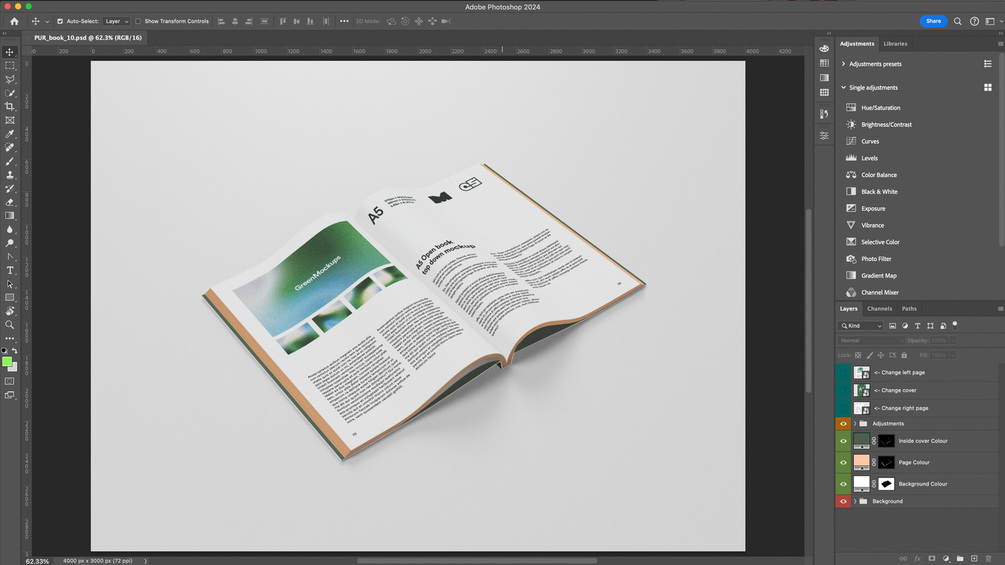Viewport: 1005px width, 565px height.
Task: Expand the Adjustments layer group
Action: coord(854,423)
